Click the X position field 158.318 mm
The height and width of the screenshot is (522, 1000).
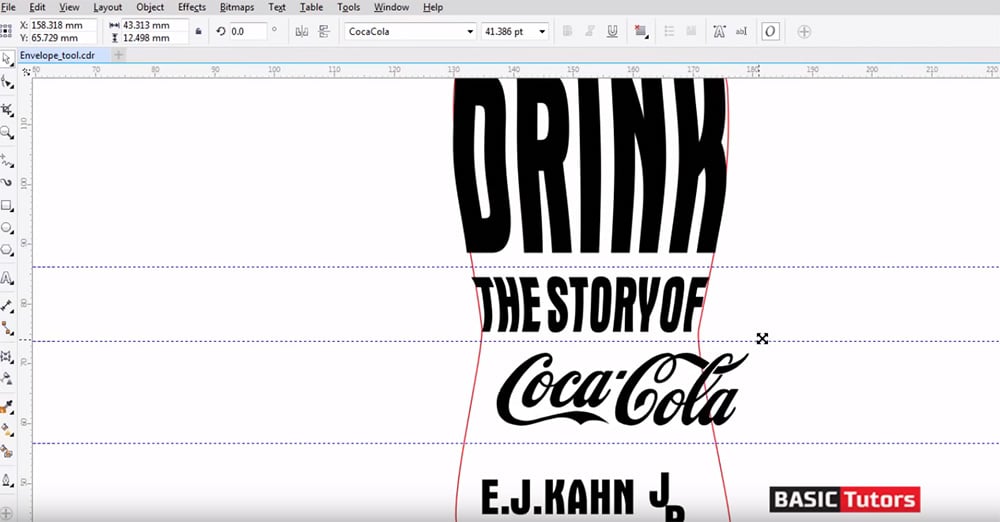pos(63,26)
